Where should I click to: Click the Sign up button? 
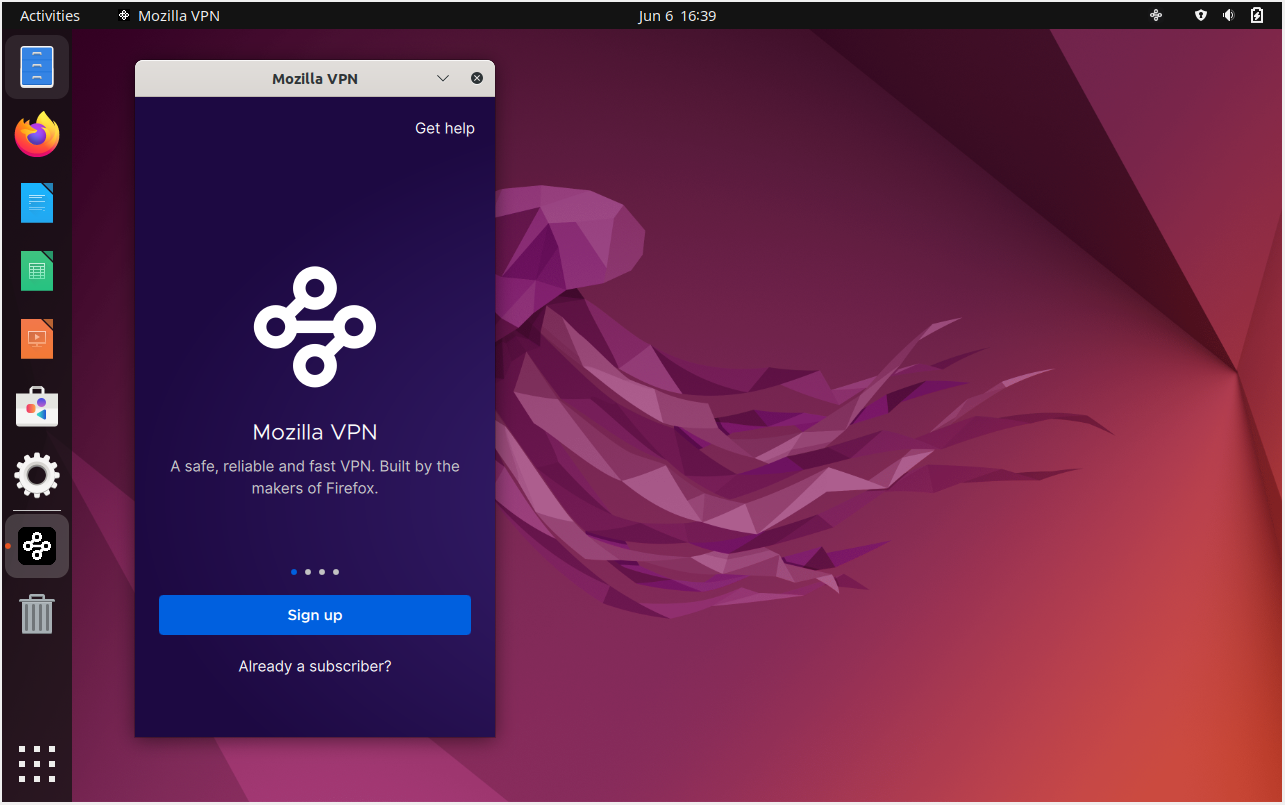[x=315, y=615]
